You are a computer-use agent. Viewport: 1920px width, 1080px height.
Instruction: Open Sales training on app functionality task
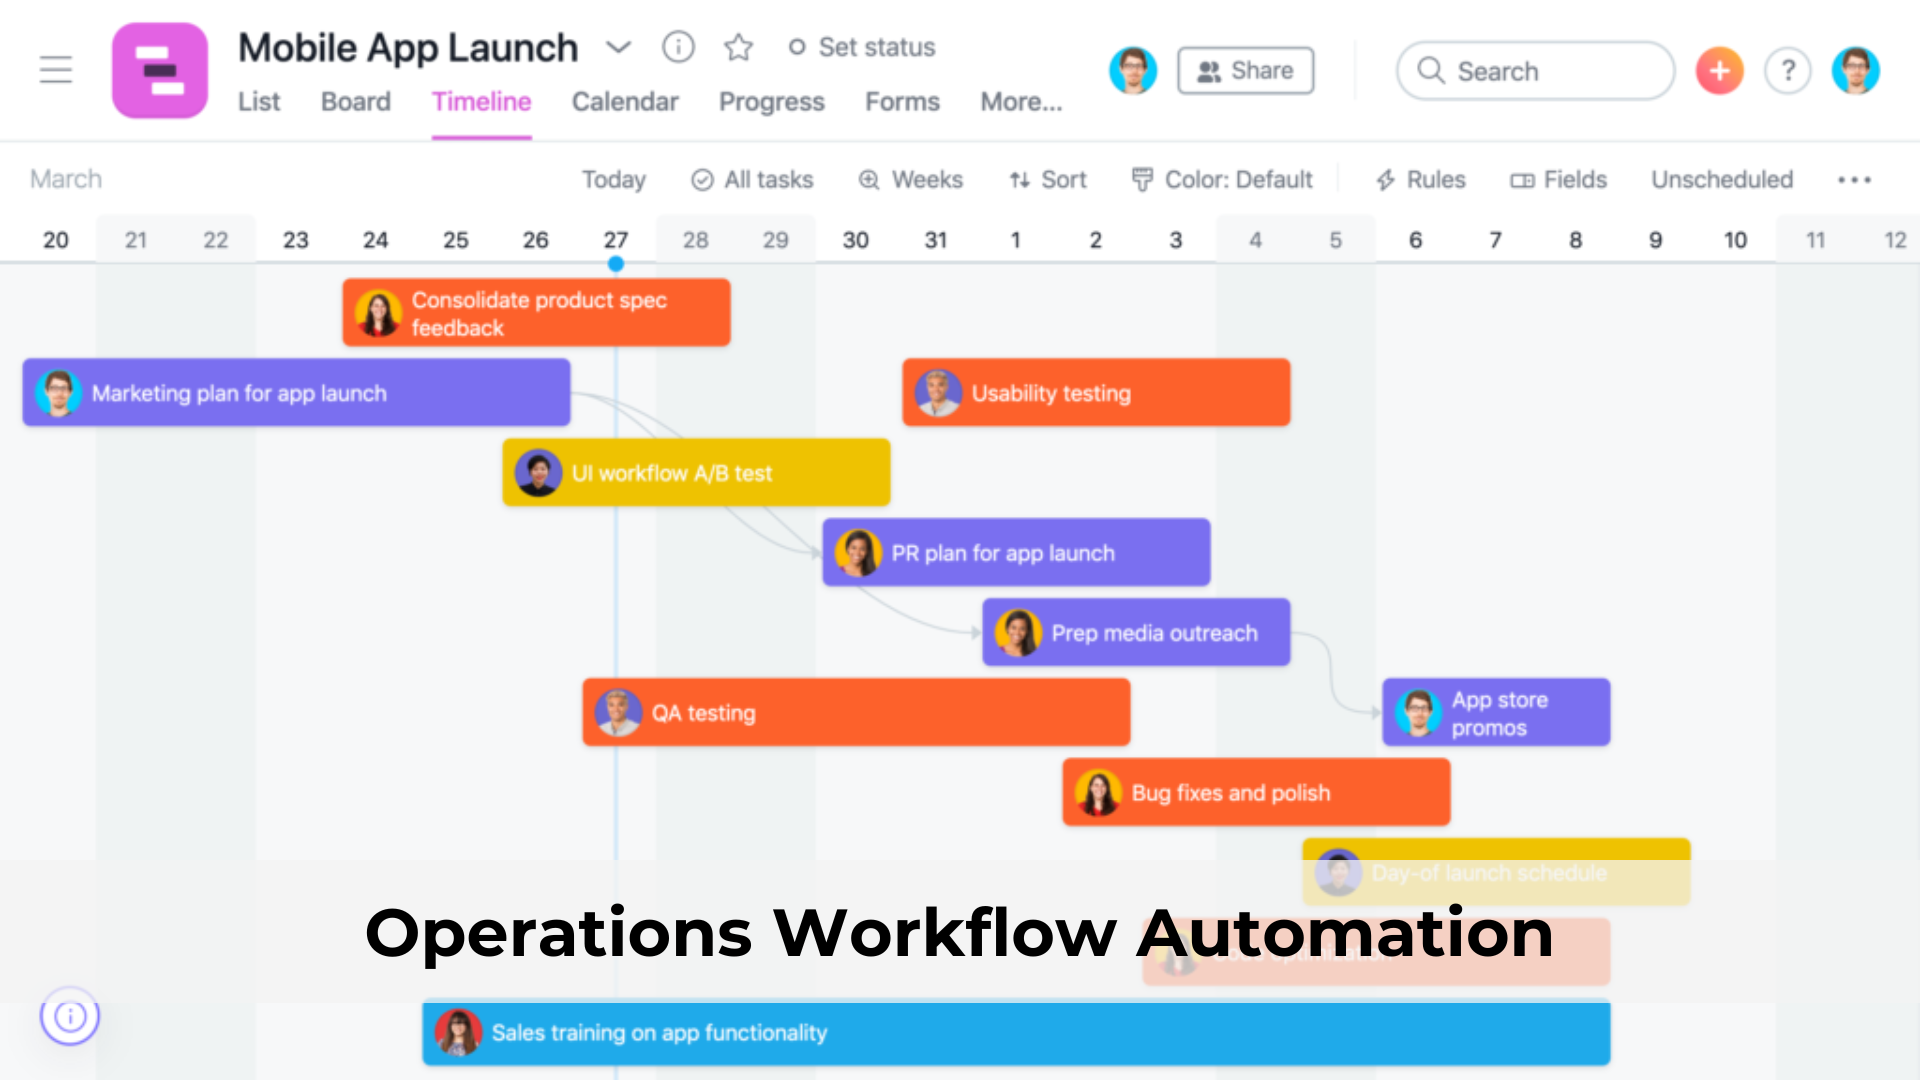[x=1017, y=1033]
